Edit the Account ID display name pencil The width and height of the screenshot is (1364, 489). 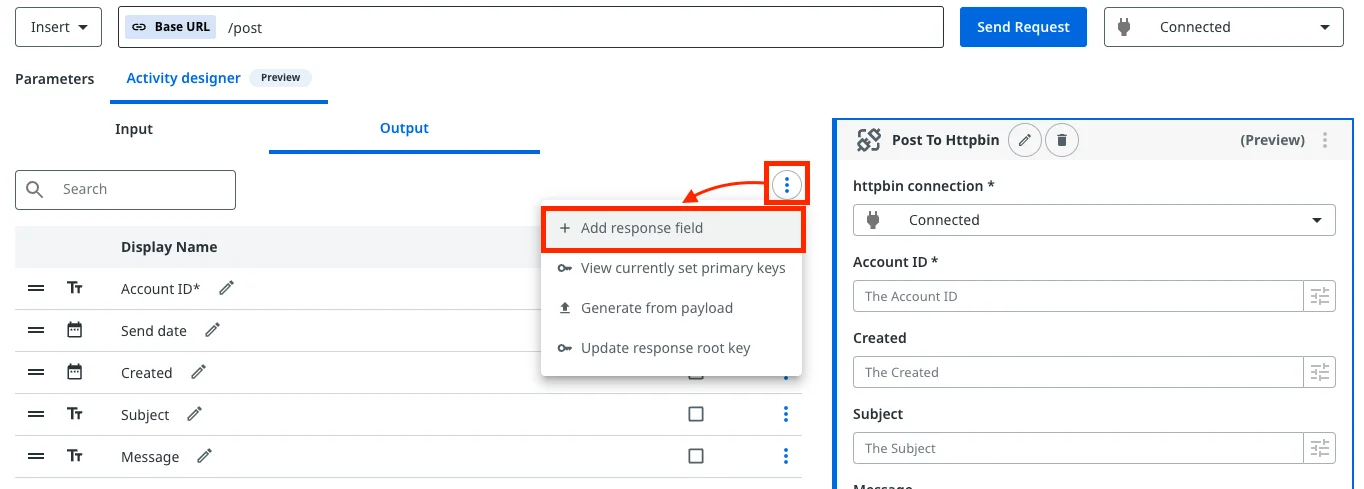[x=227, y=288]
